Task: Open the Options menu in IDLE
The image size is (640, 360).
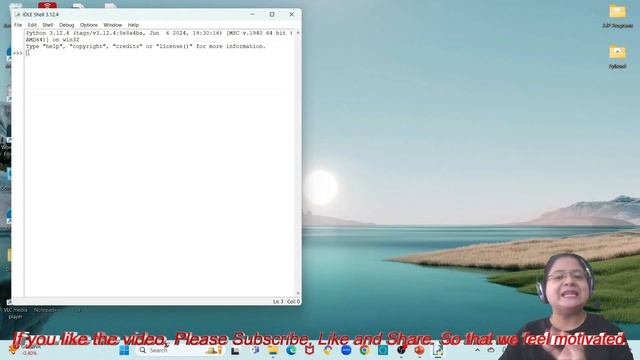Action: tap(89, 25)
